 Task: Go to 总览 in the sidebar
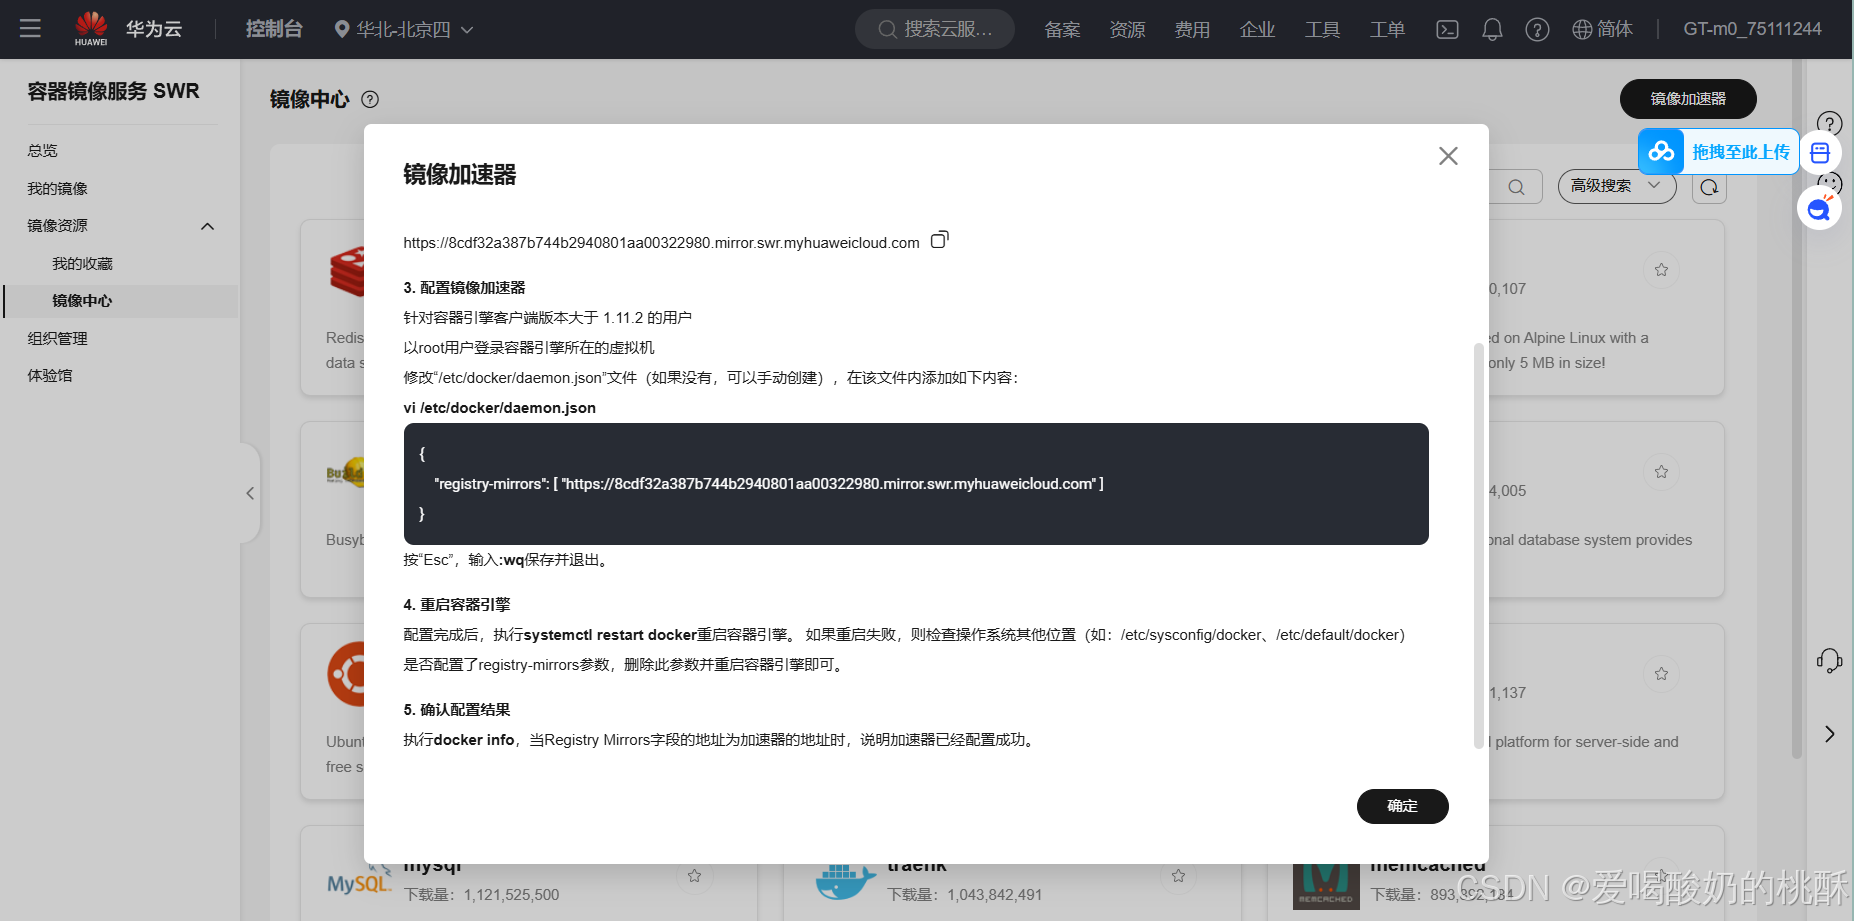click(43, 151)
